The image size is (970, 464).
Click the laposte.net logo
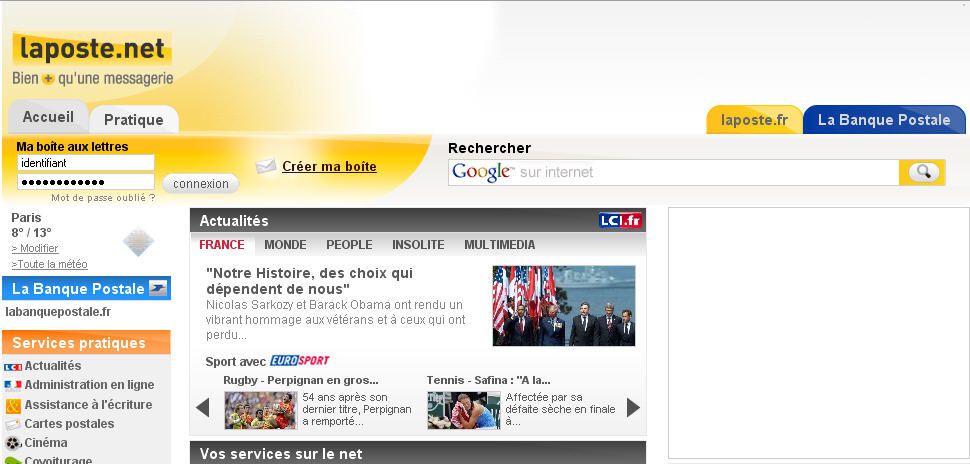(92, 49)
